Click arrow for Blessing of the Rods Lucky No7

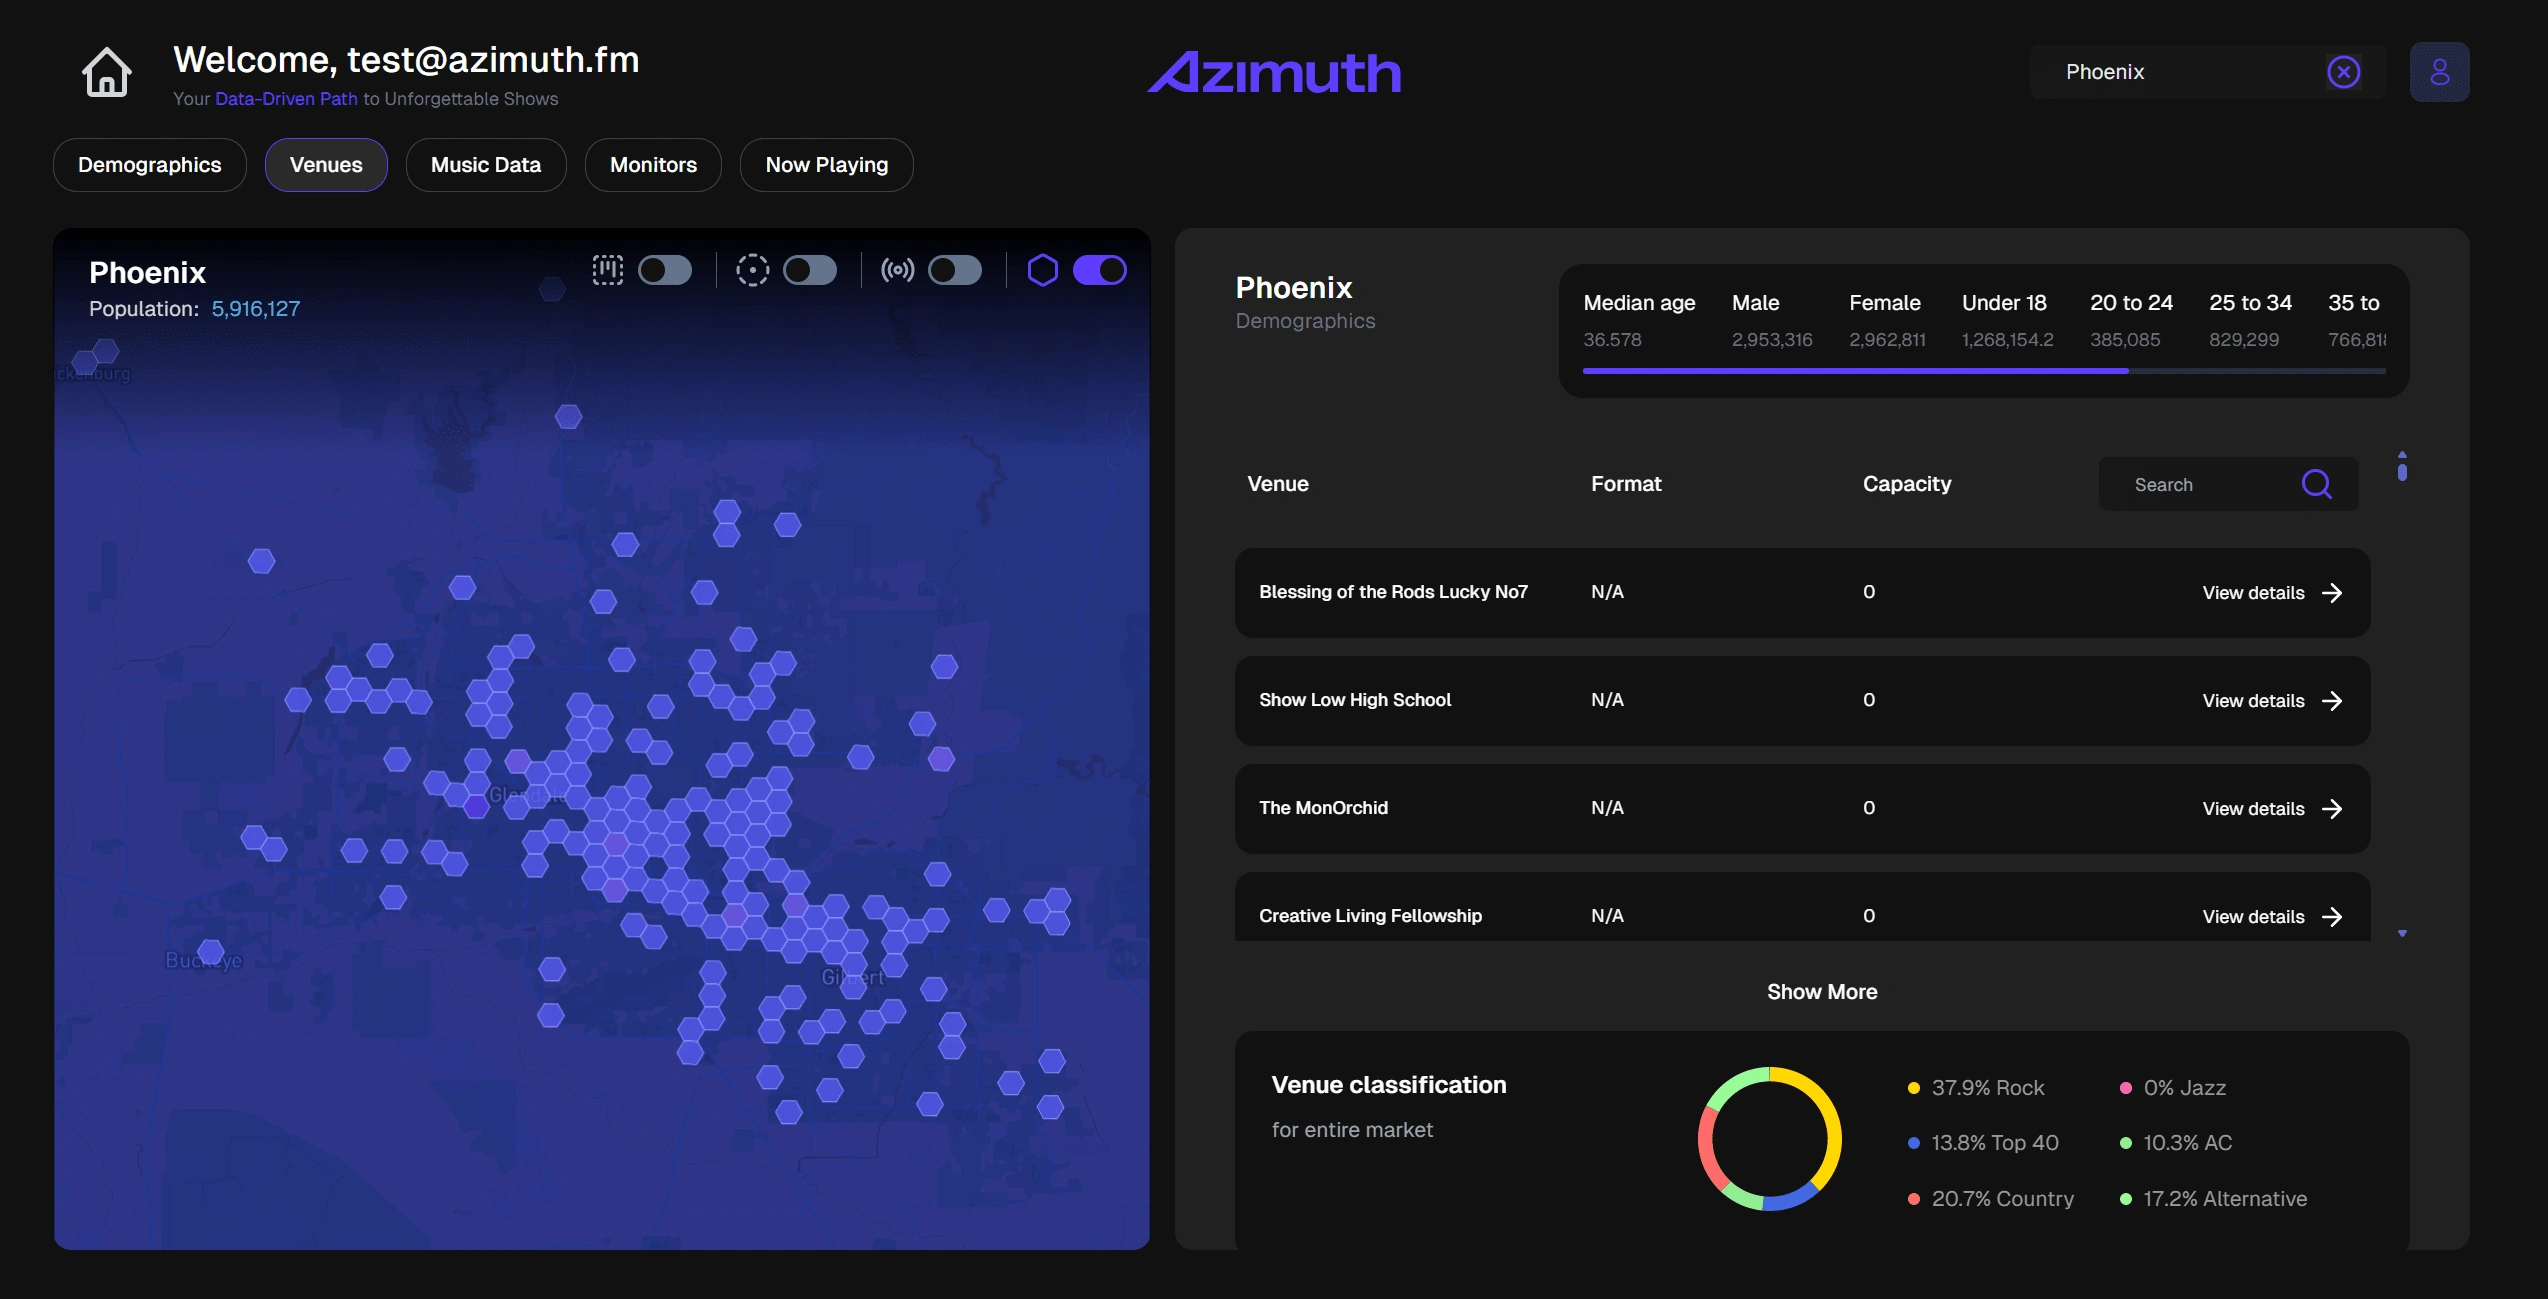(x=2332, y=593)
